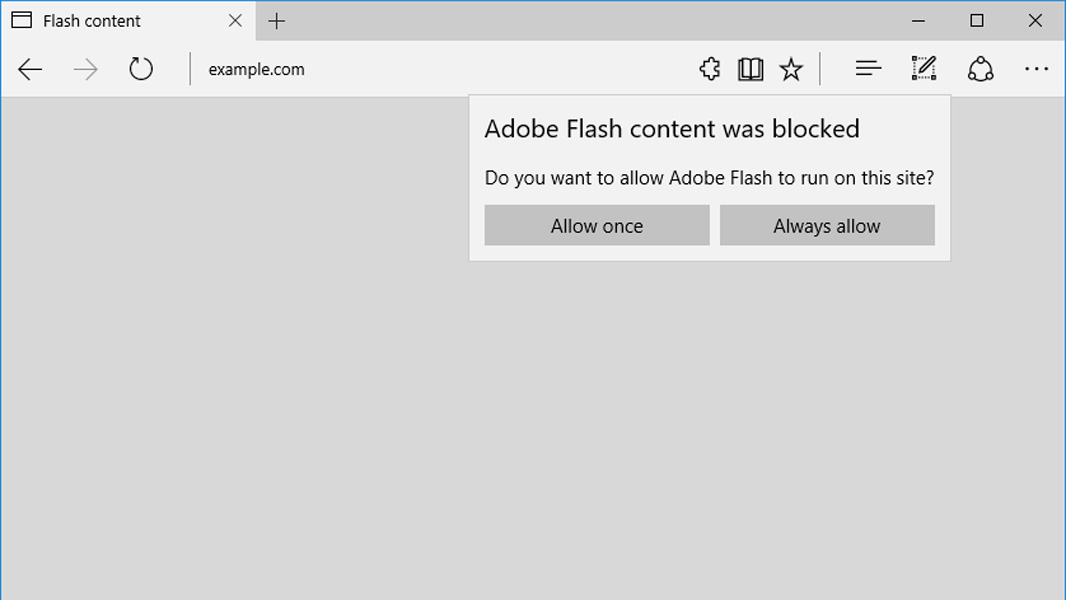This screenshot has height=600, width=1066.
Task: Add example.com to favorites with the star
Action: tap(791, 68)
